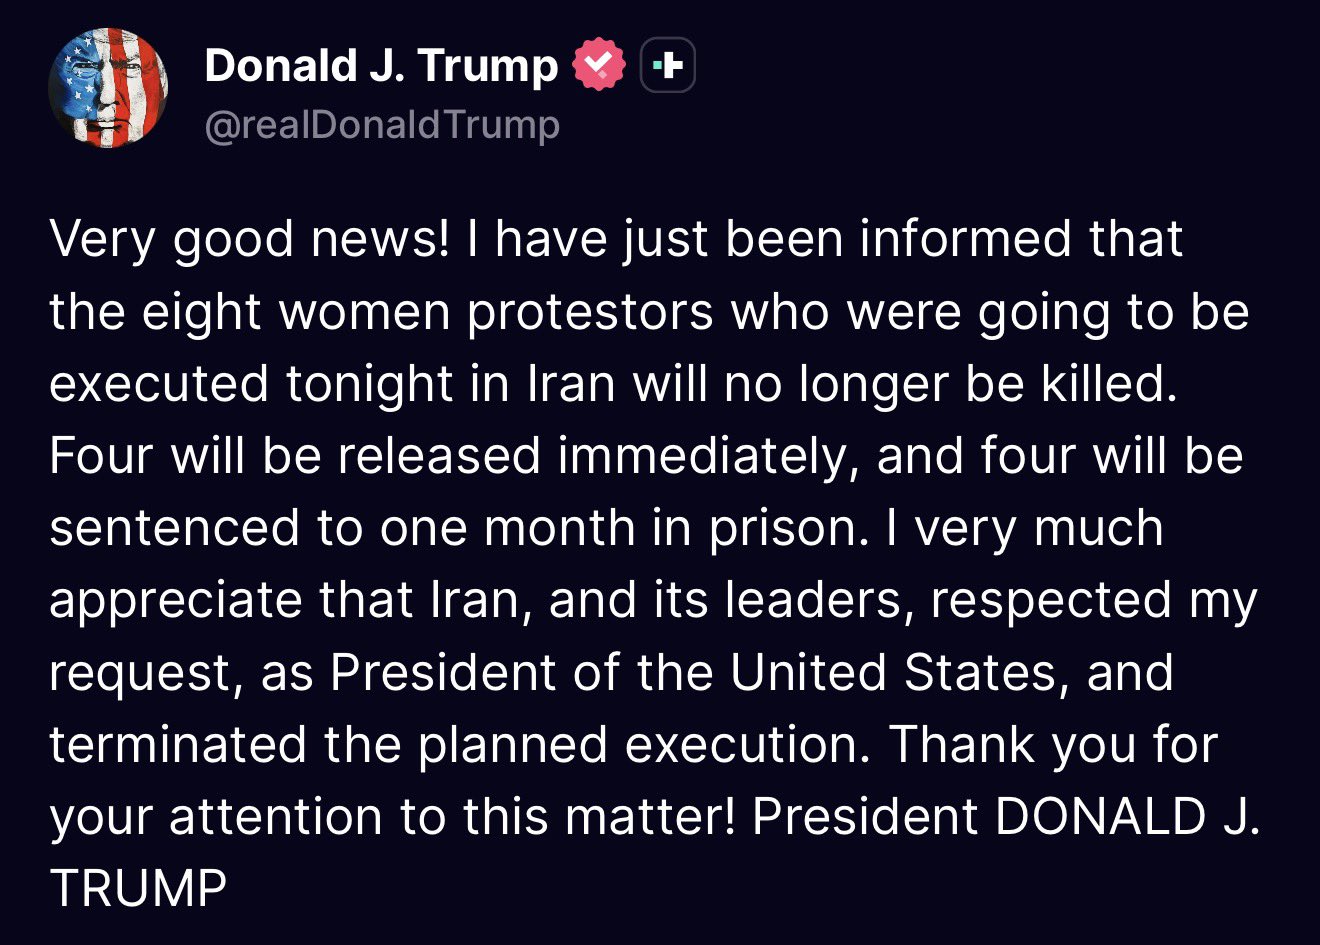
Task: Click the final word "TRUMP"
Action: [x=138, y=889]
